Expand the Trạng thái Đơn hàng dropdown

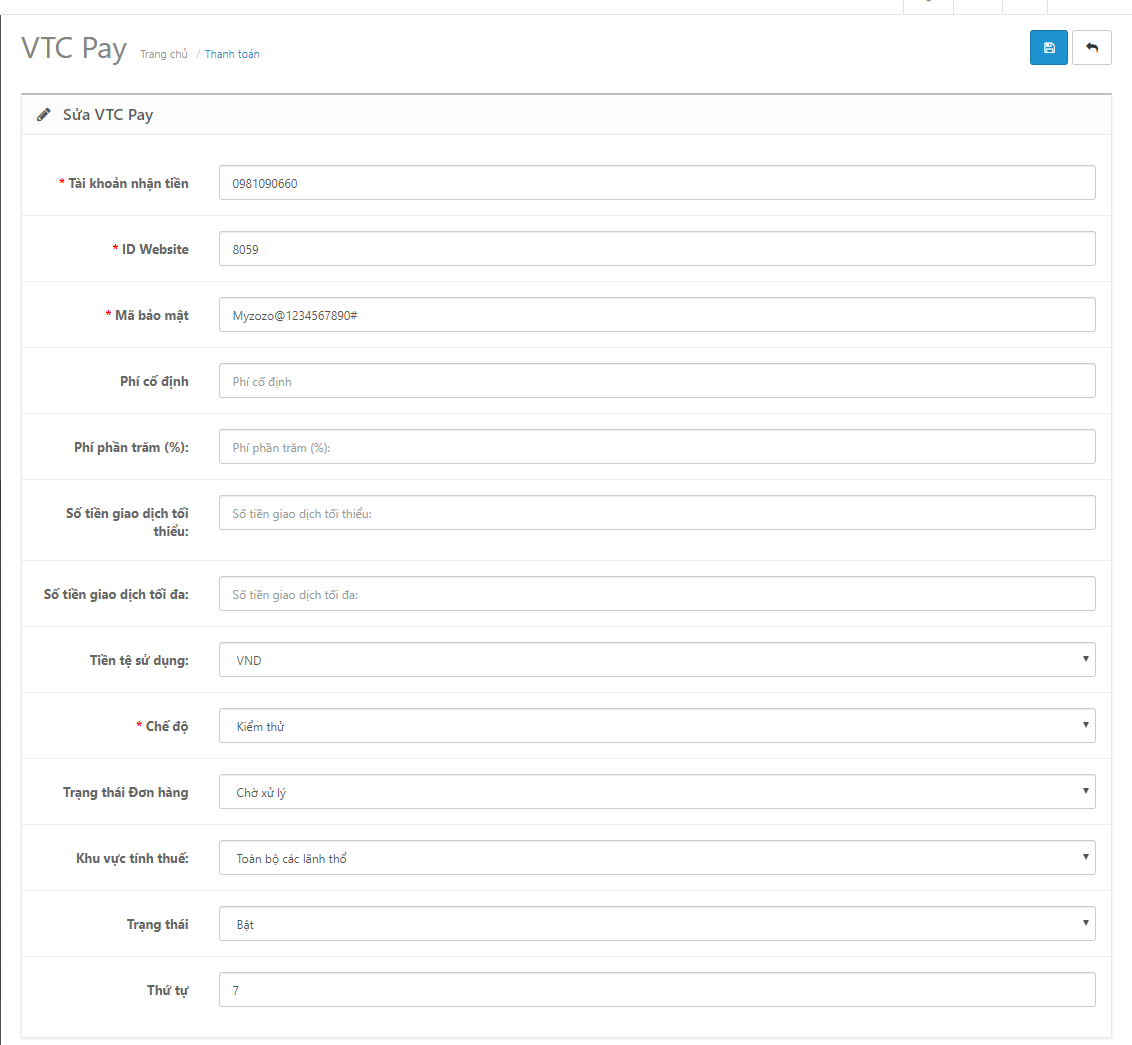pos(657,792)
